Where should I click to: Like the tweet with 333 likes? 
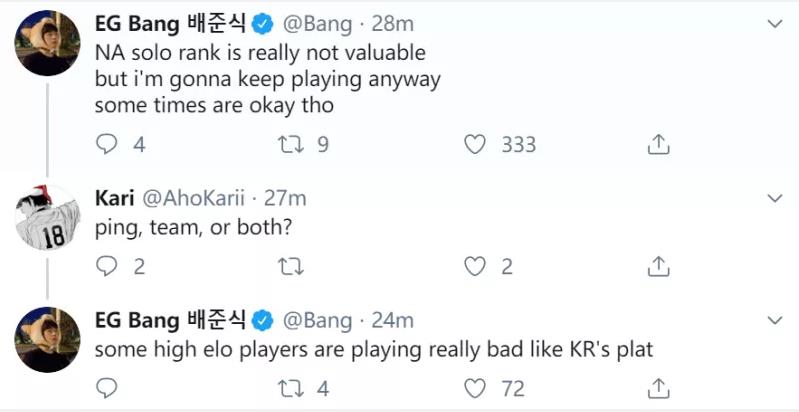click(x=476, y=145)
